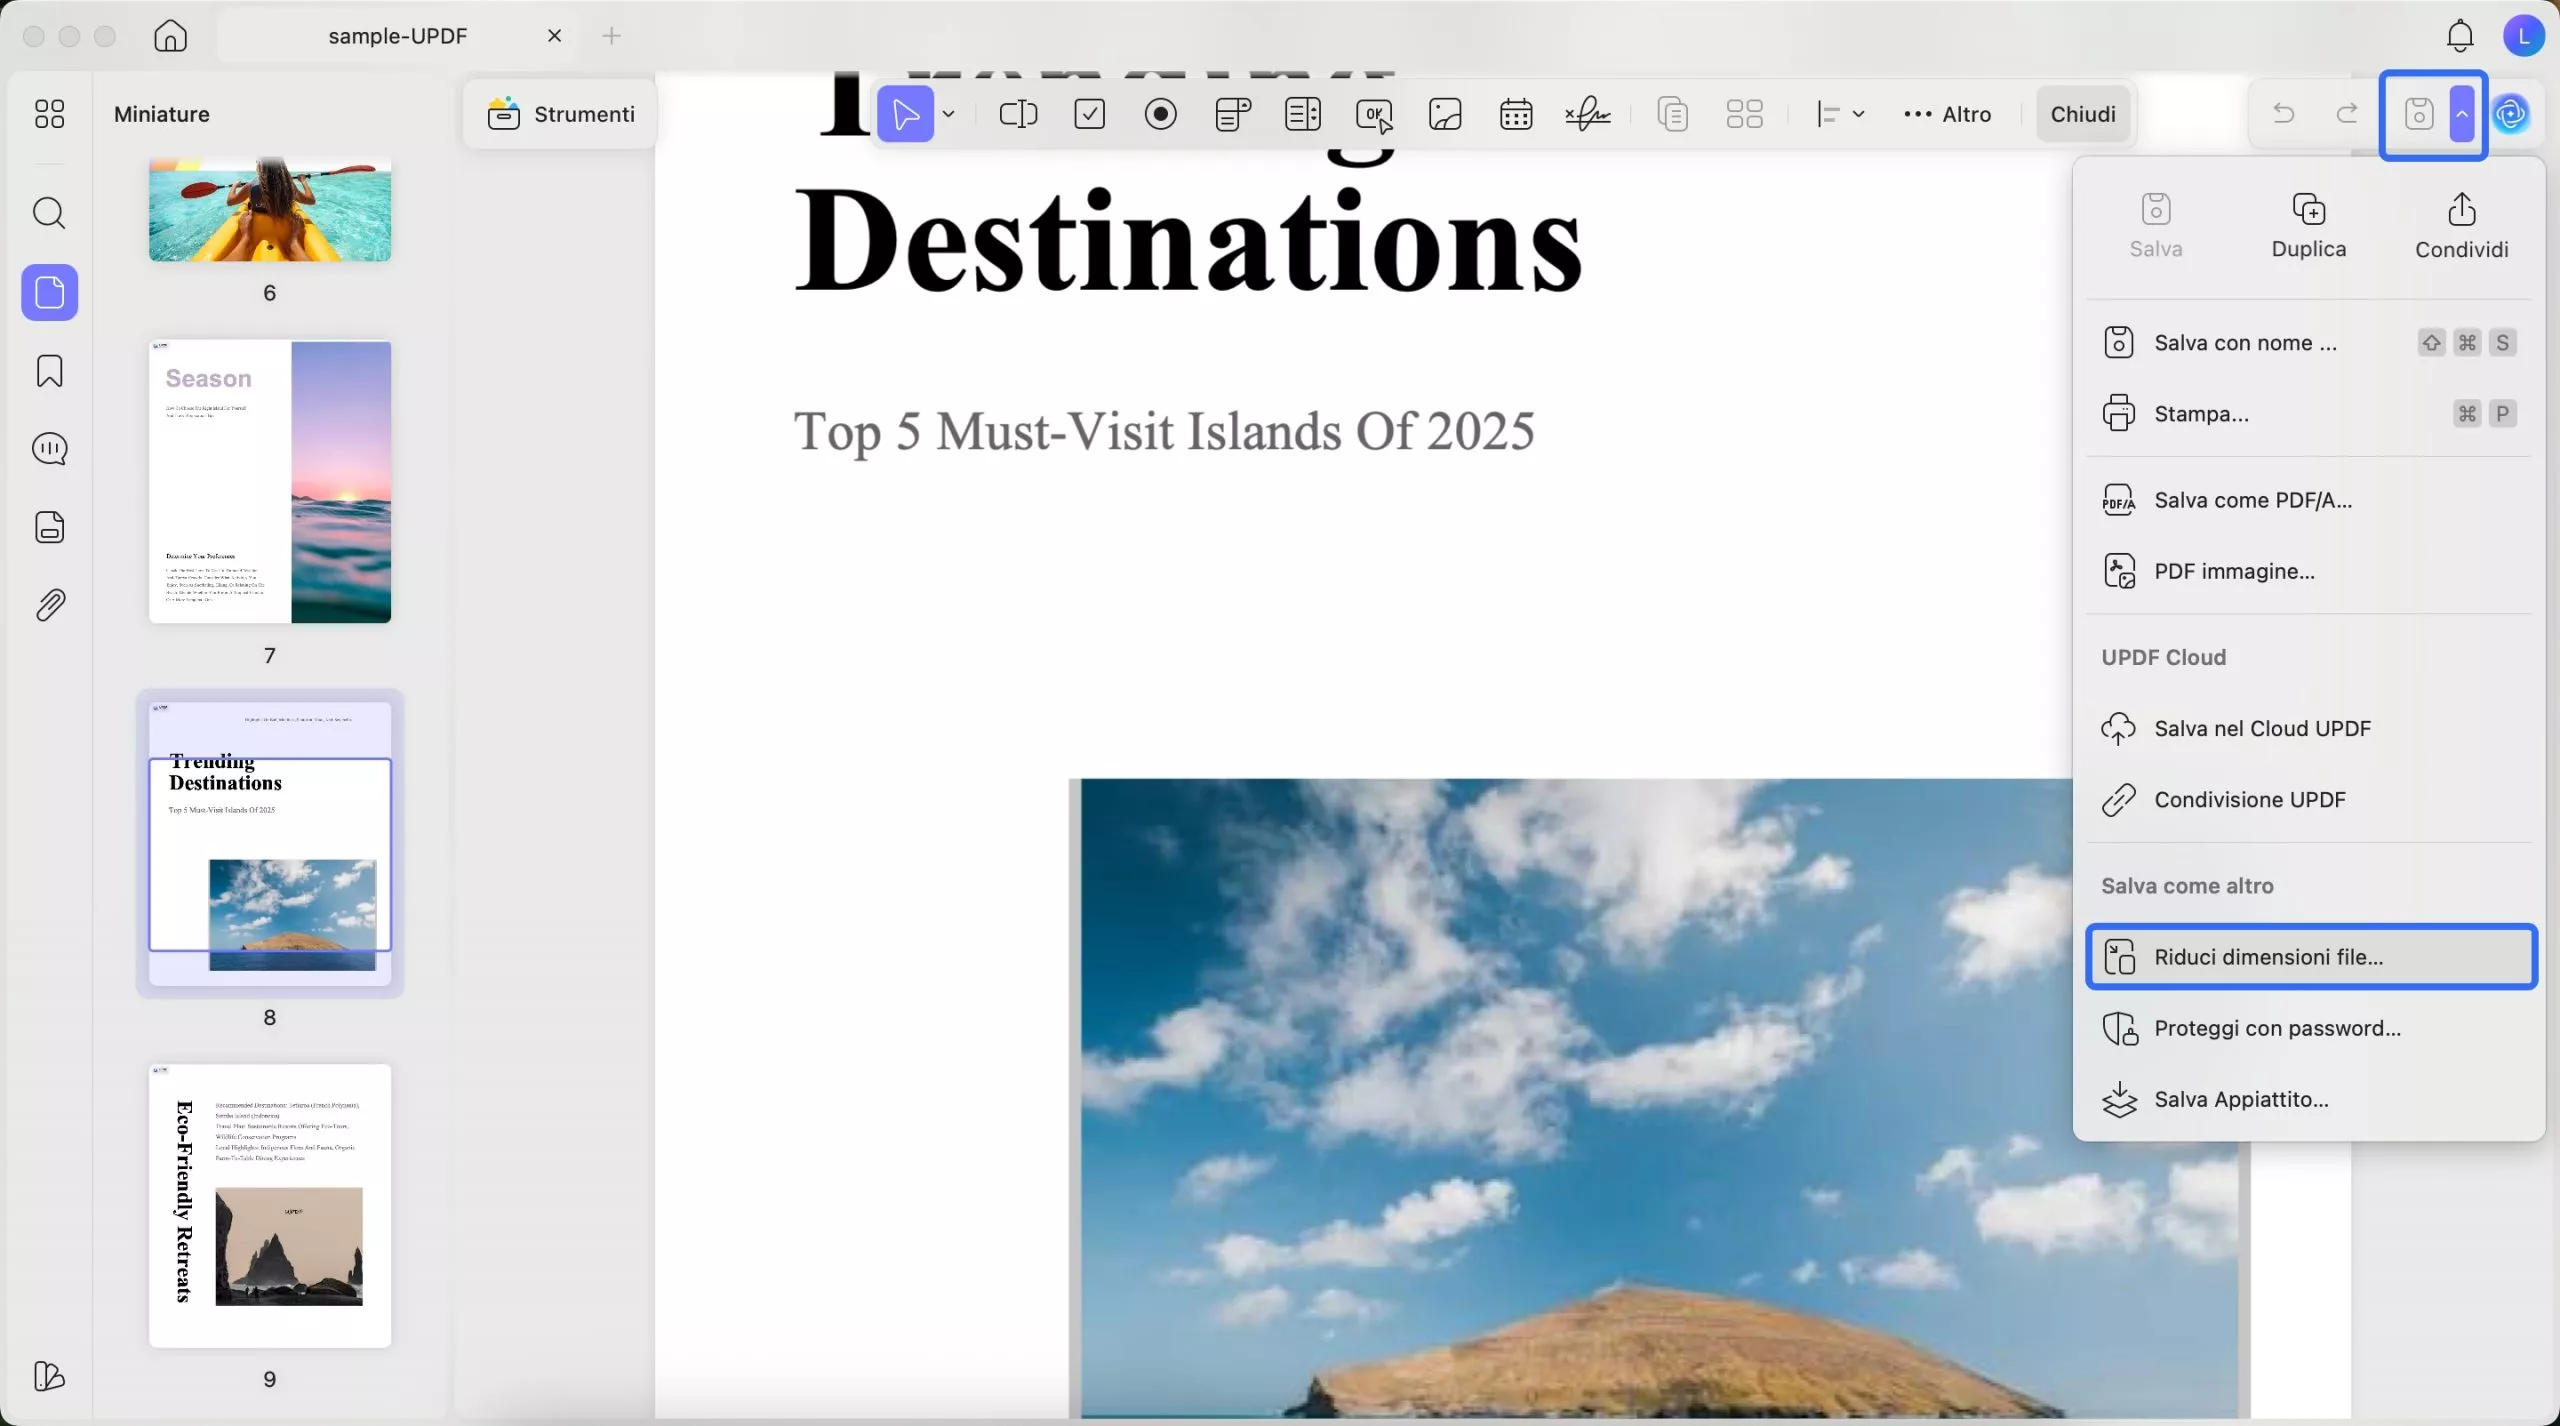Collapse the save options chevron menu
The width and height of the screenshot is (2560, 1426).
[x=2462, y=114]
